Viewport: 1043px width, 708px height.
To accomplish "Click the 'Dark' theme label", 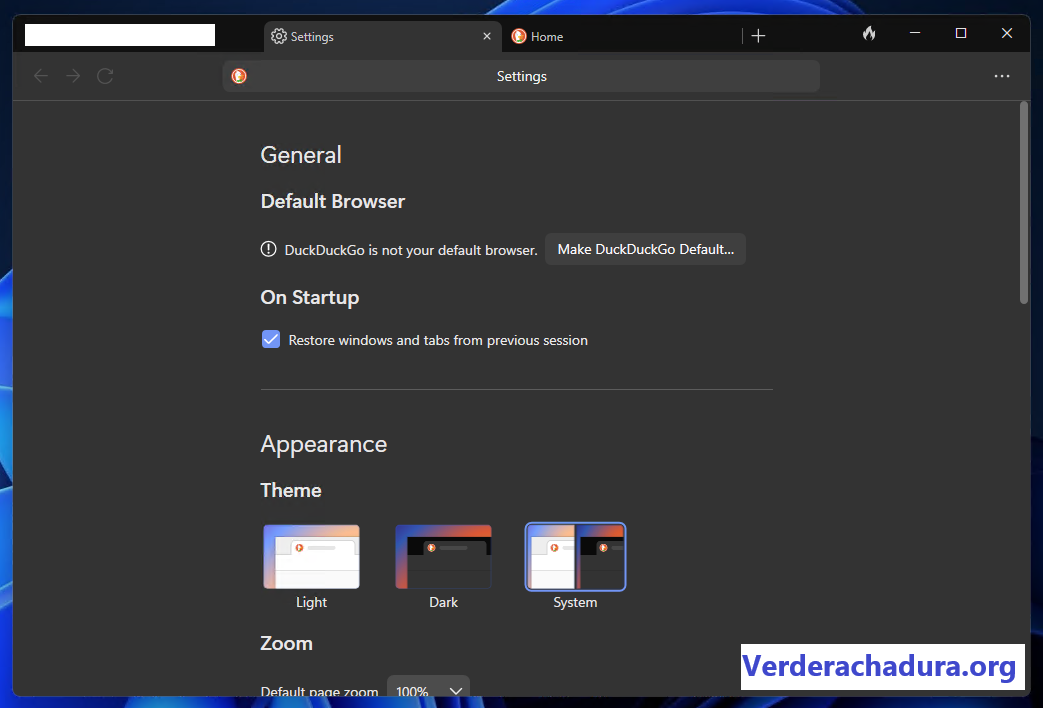I will 444,602.
